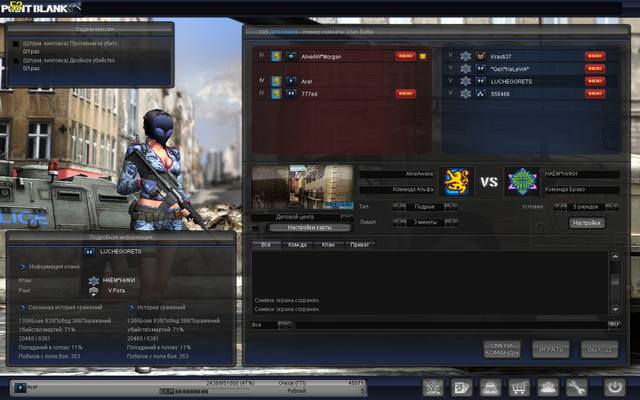Click the left arrow of the Тип selector
The width and height of the screenshot is (640, 400).
coord(399,207)
